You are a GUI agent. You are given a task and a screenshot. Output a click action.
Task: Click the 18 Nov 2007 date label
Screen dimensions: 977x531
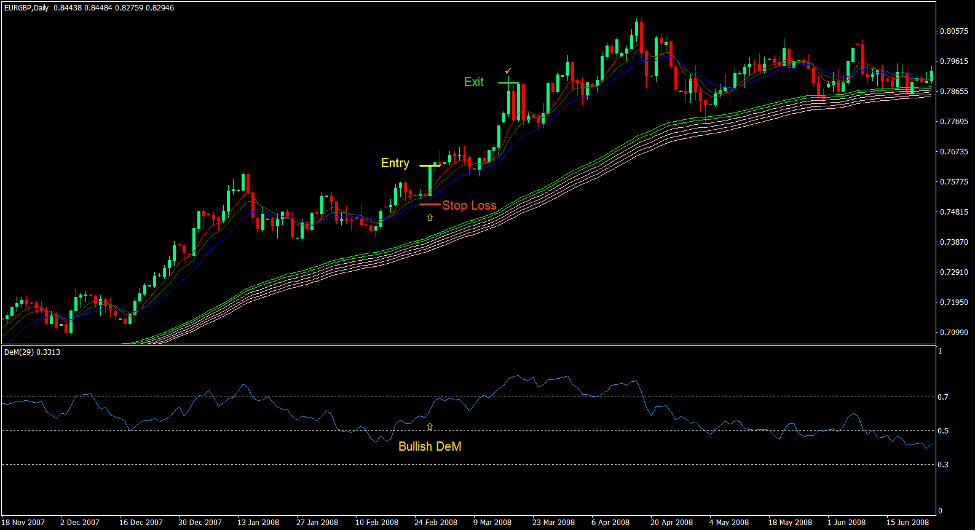click(x=23, y=522)
